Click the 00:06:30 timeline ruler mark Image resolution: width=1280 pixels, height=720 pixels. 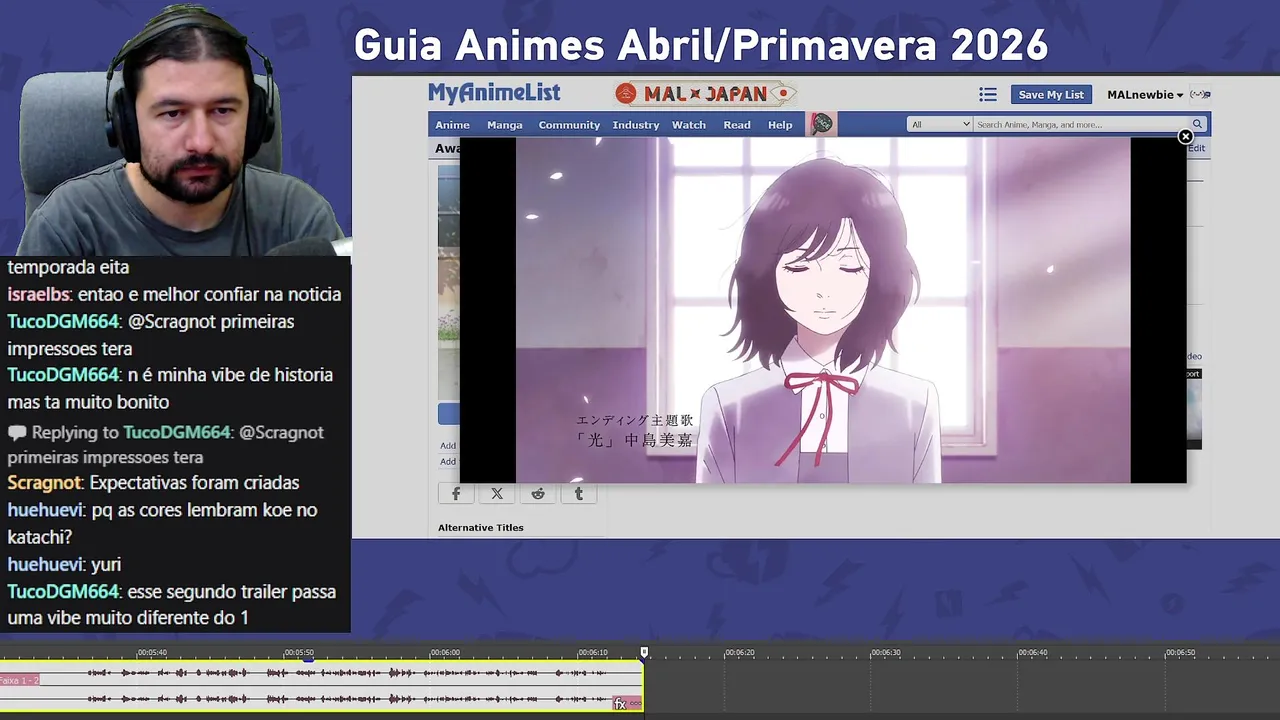point(885,652)
